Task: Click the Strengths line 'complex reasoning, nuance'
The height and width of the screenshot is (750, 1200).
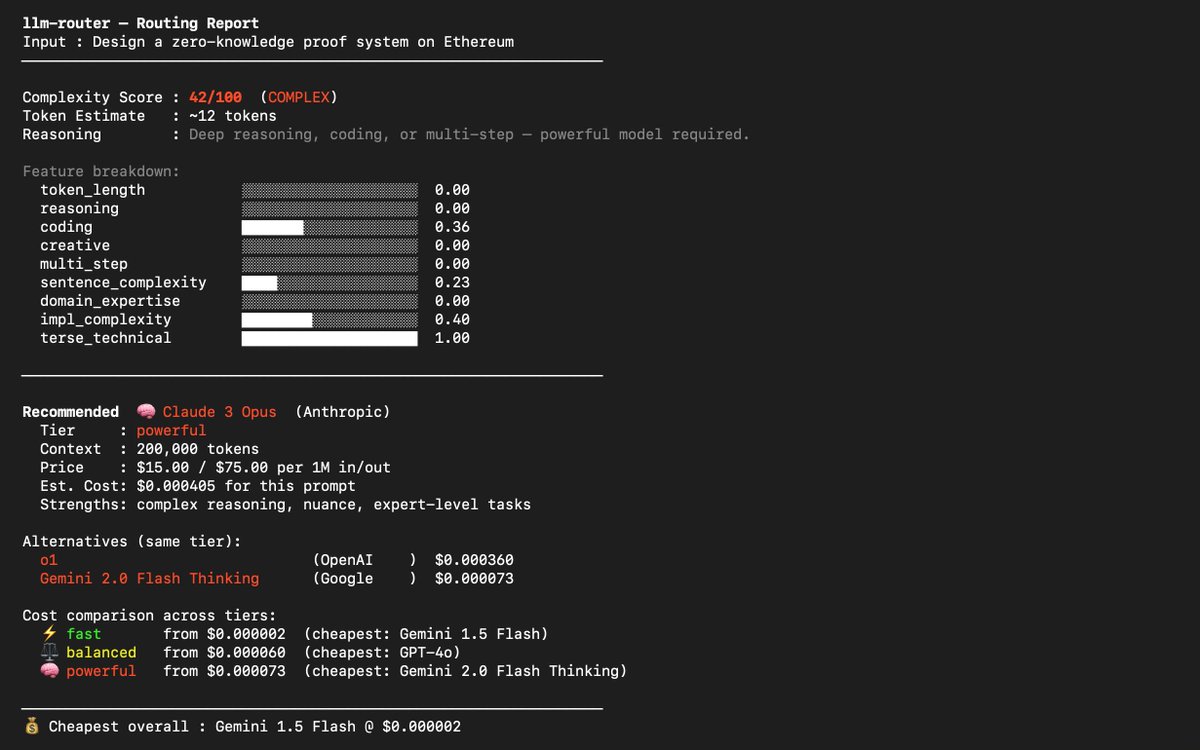Action: click(x=334, y=505)
